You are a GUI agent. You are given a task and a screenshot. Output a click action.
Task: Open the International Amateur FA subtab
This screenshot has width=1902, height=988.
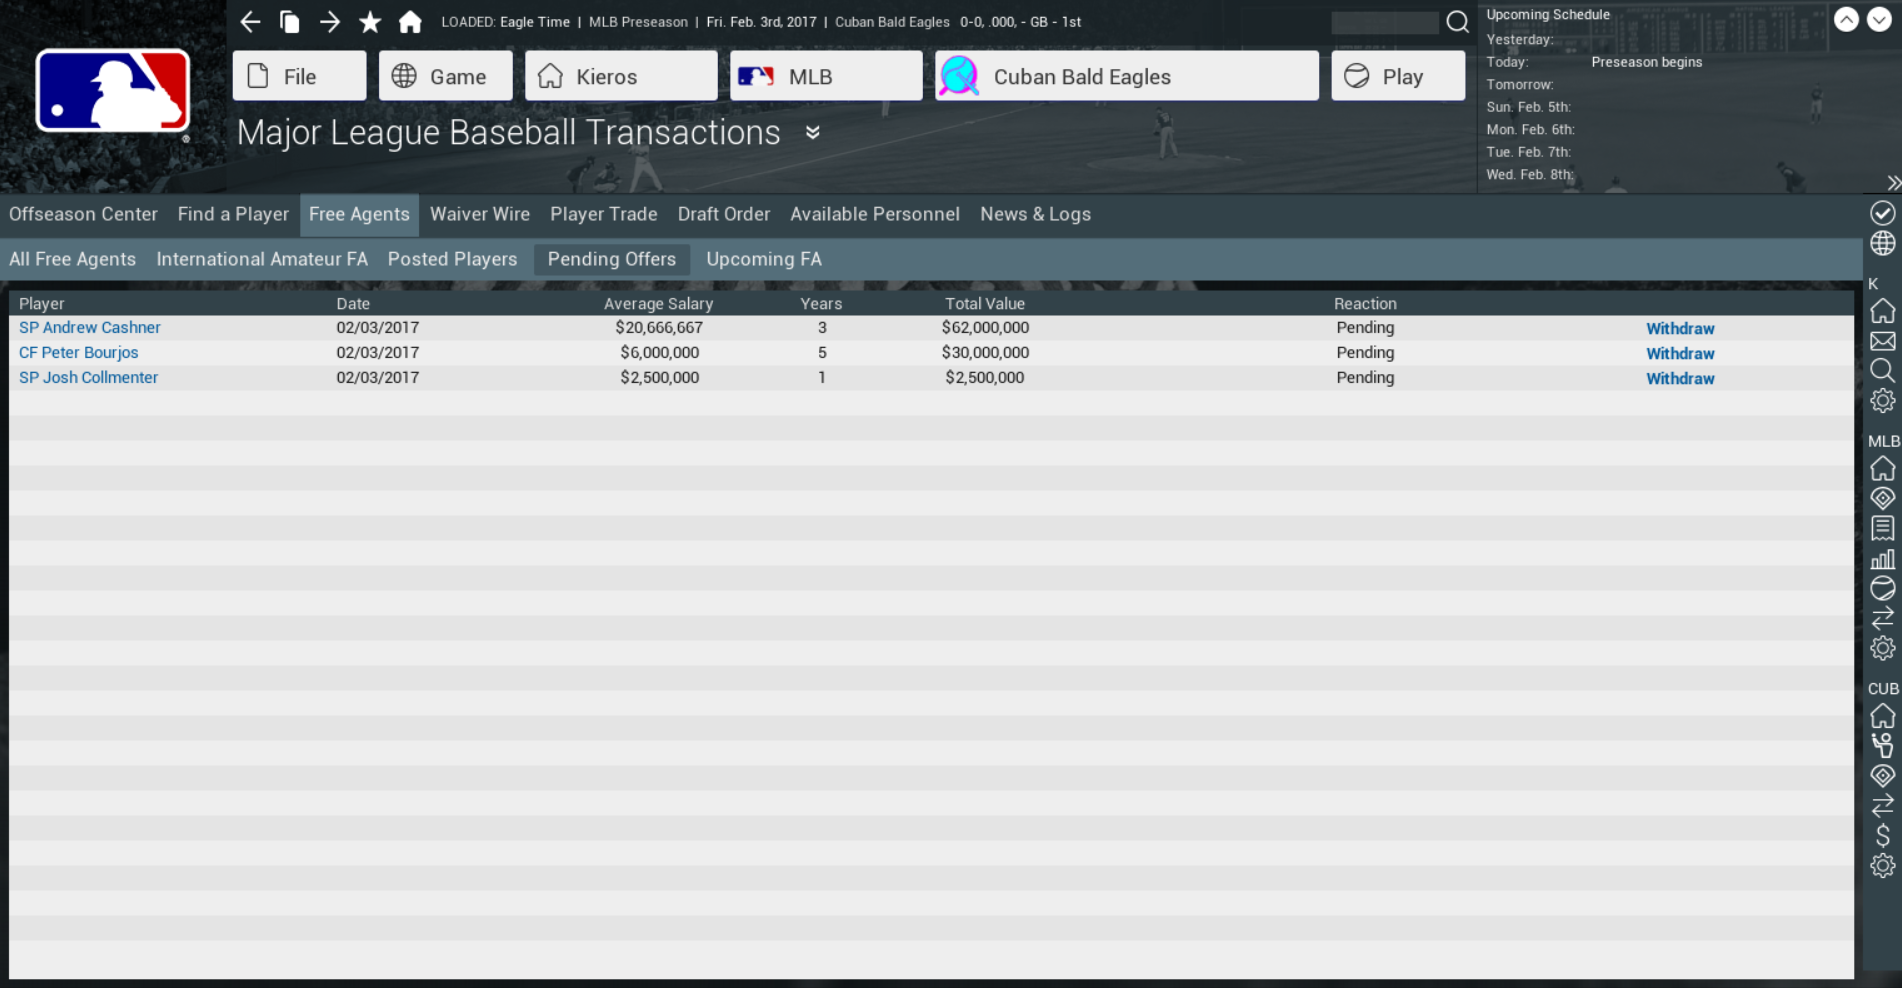(262, 259)
